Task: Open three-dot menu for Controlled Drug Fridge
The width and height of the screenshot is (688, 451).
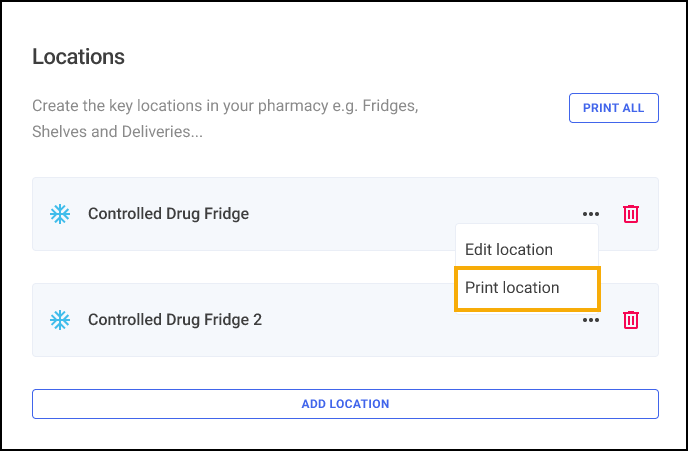Action: pos(591,213)
